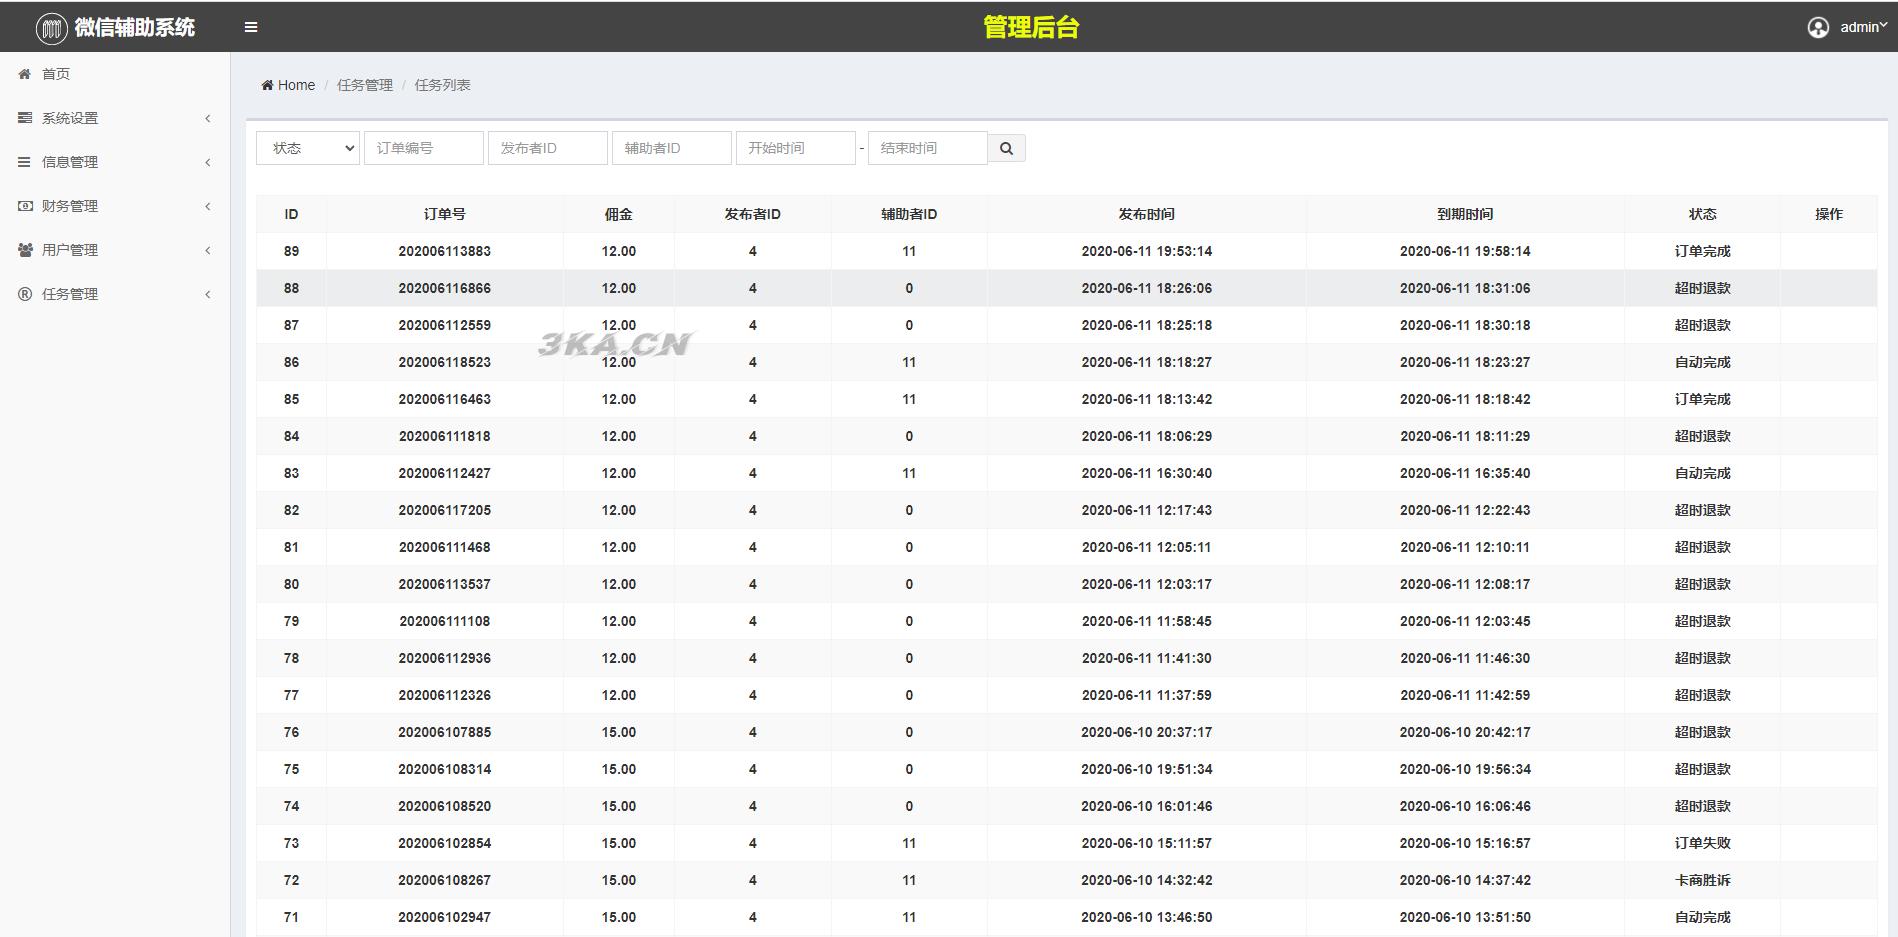
Task: Open the 系统设置 sidebar menu
Action: 115,118
